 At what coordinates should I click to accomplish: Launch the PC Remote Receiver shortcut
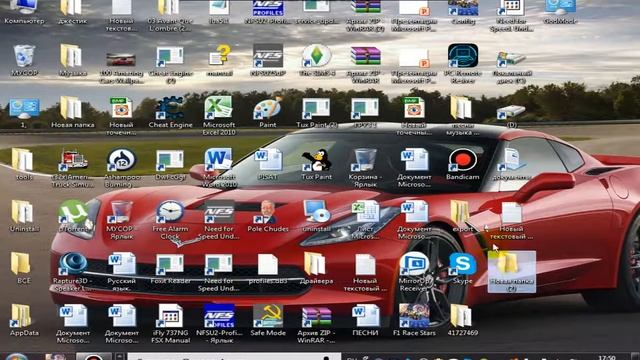coord(463,64)
